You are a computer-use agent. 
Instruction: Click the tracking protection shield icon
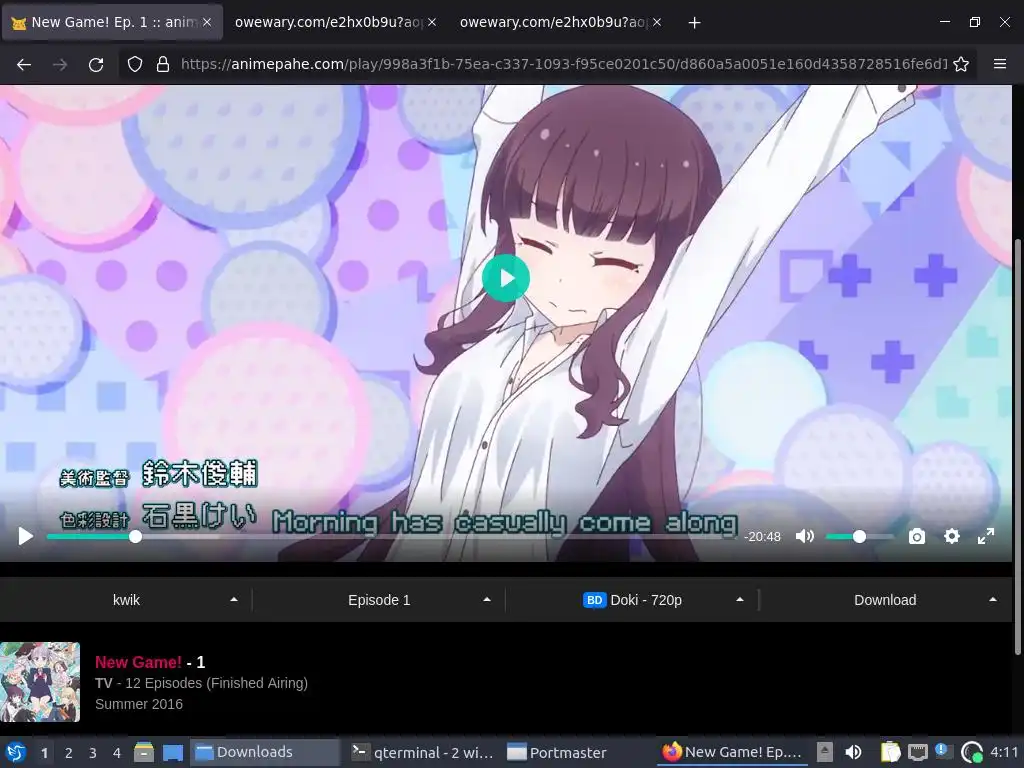point(135,64)
